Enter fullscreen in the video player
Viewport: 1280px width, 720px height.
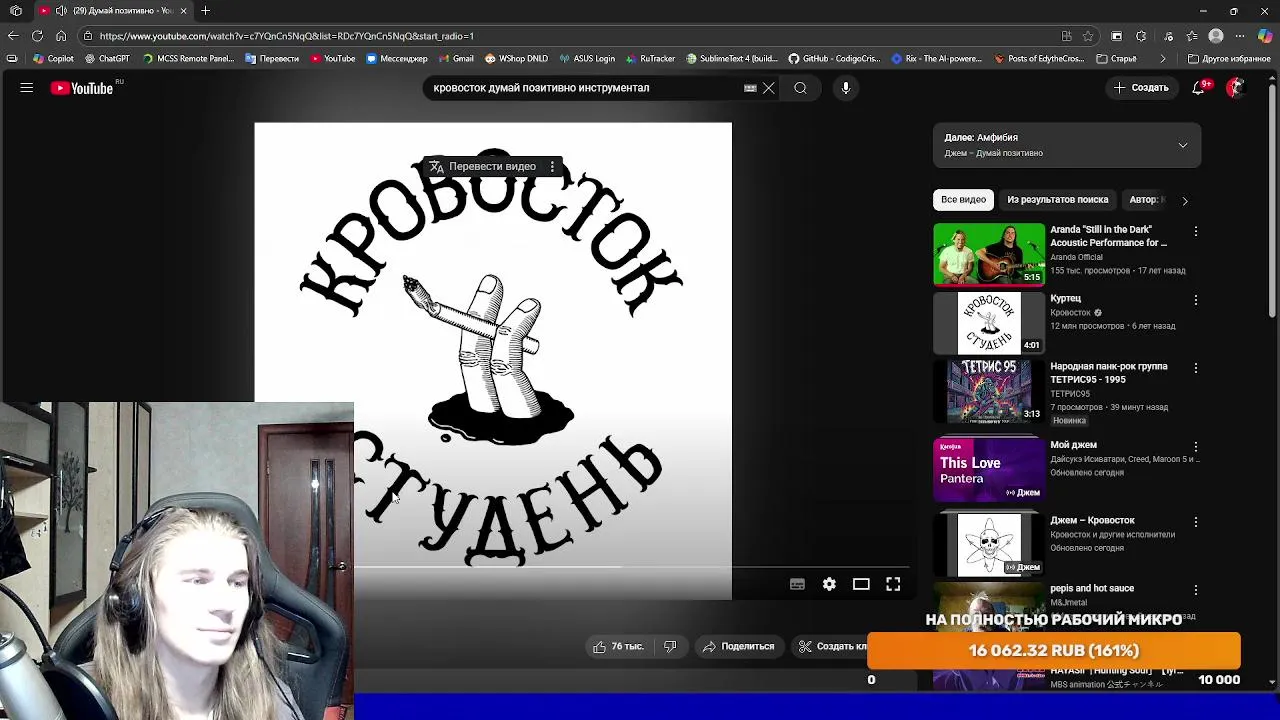[893, 585]
